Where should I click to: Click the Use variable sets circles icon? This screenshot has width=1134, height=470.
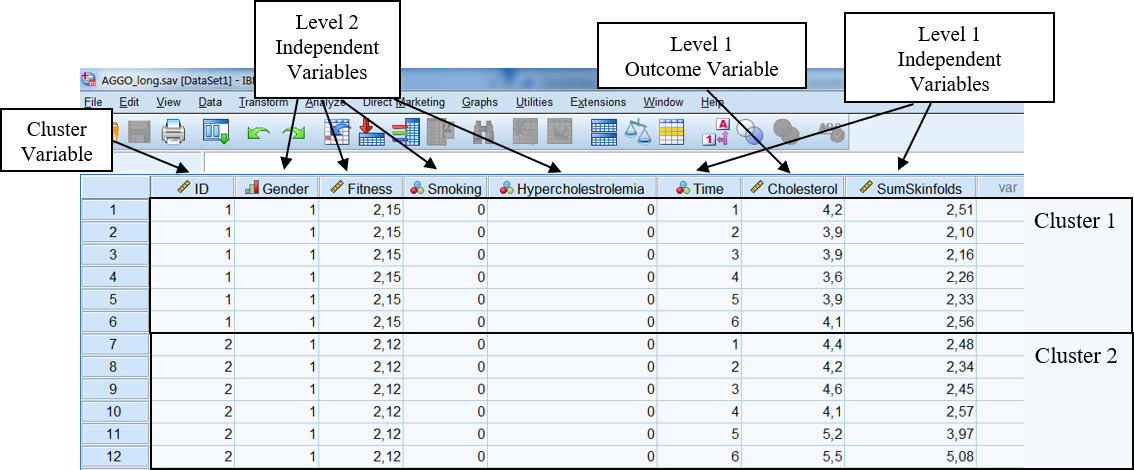[752, 132]
